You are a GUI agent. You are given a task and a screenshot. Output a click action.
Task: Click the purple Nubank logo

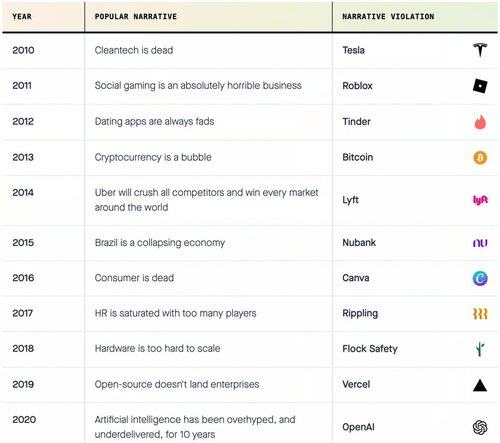point(480,243)
